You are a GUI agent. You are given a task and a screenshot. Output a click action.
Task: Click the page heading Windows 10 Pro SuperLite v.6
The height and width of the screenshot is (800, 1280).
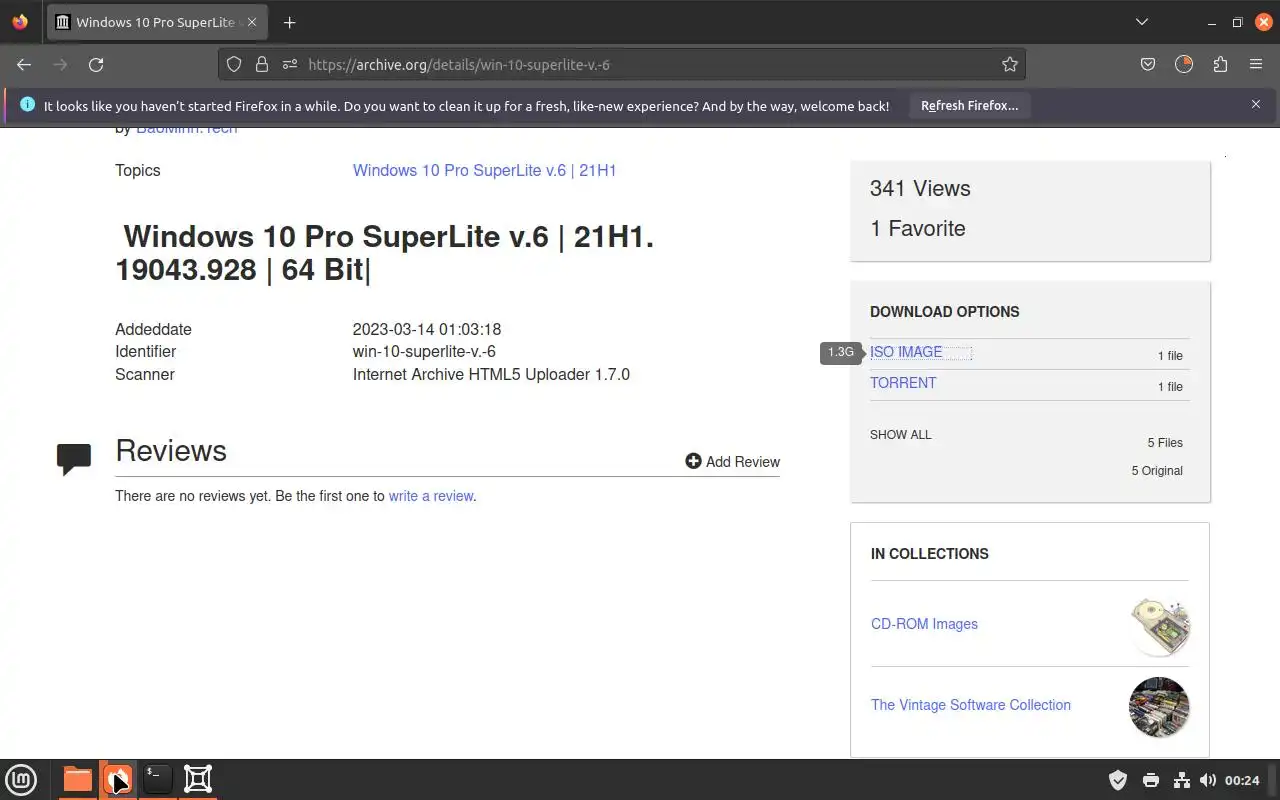pos(385,253)
